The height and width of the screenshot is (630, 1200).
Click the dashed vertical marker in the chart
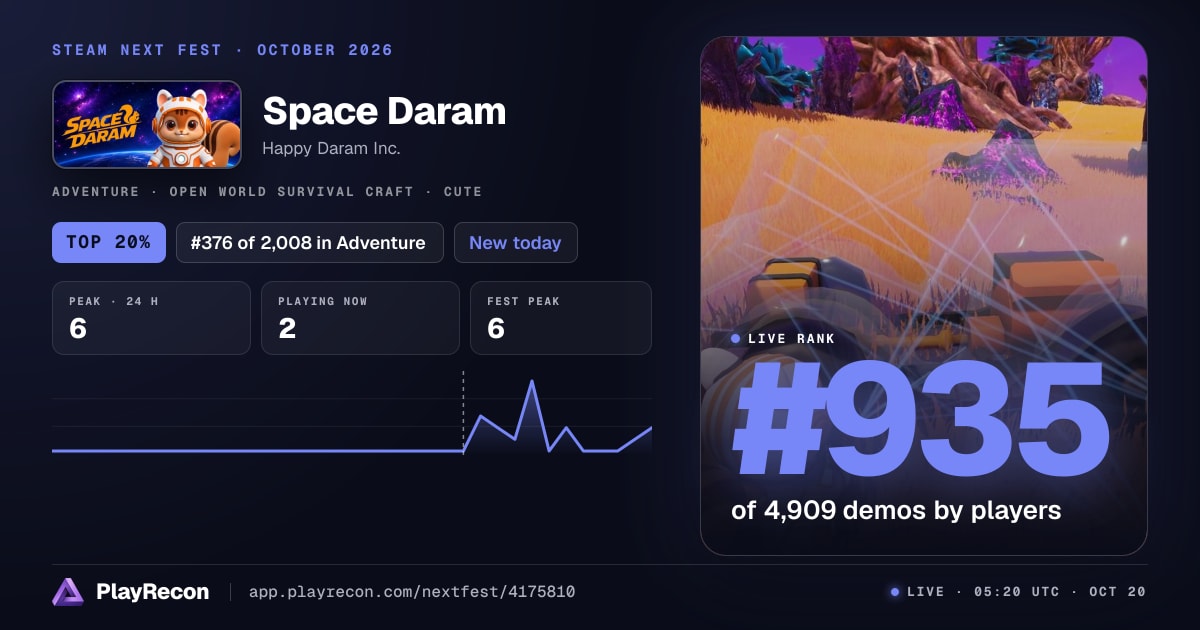pos(463,412)
